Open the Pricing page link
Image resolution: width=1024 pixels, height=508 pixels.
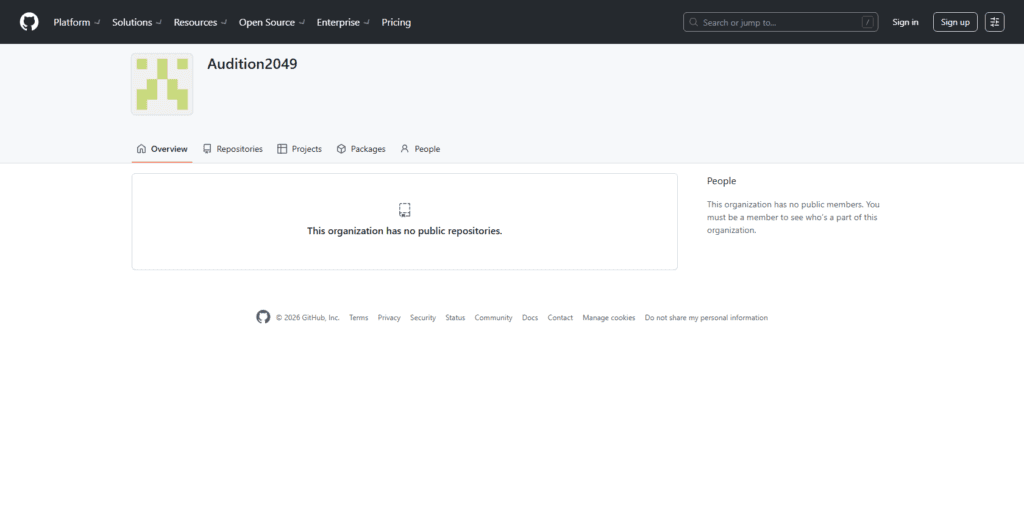pos(396,22)
